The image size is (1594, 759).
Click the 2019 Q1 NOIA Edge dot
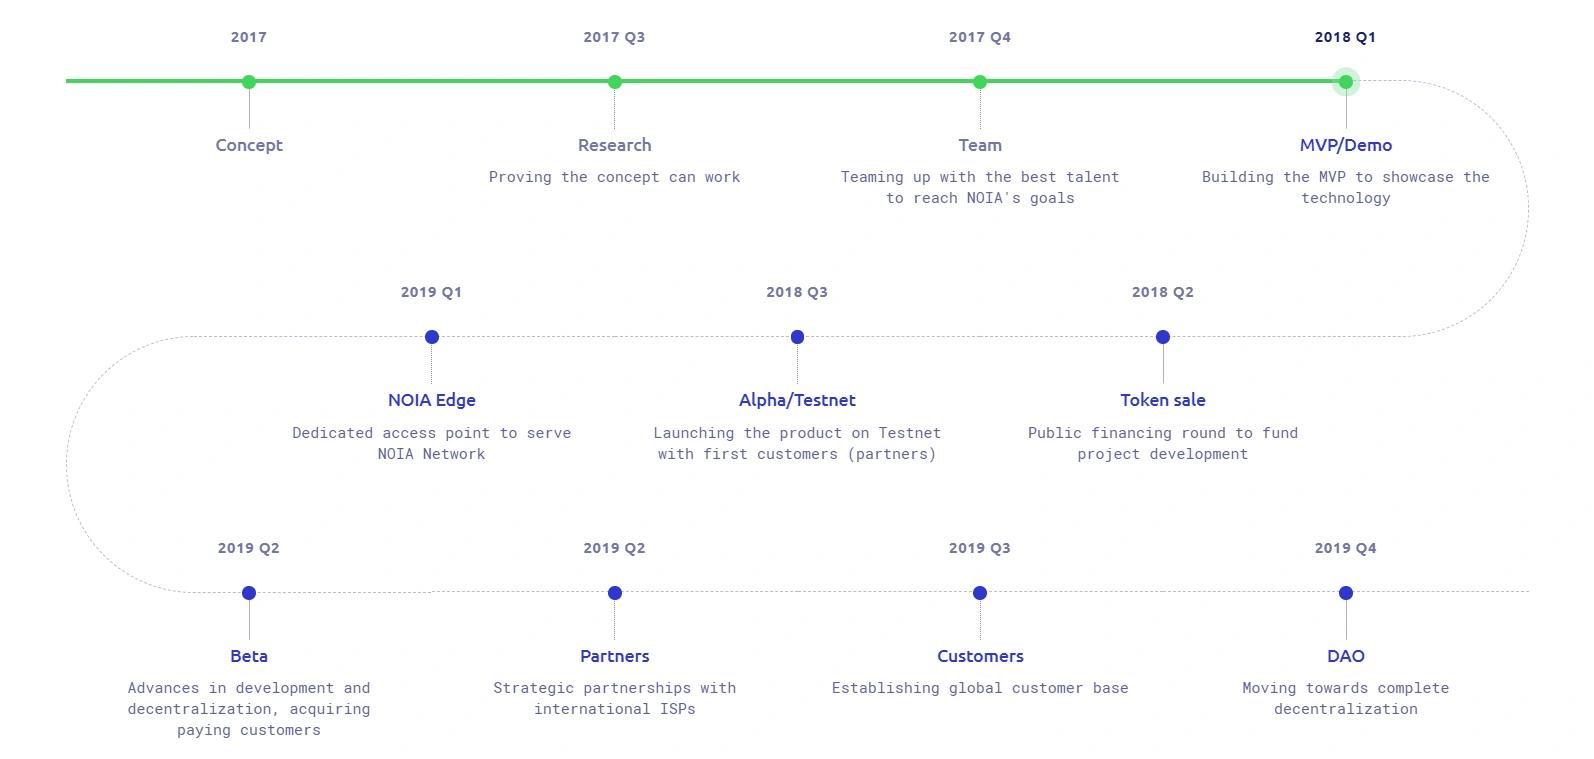click(432, 337)
